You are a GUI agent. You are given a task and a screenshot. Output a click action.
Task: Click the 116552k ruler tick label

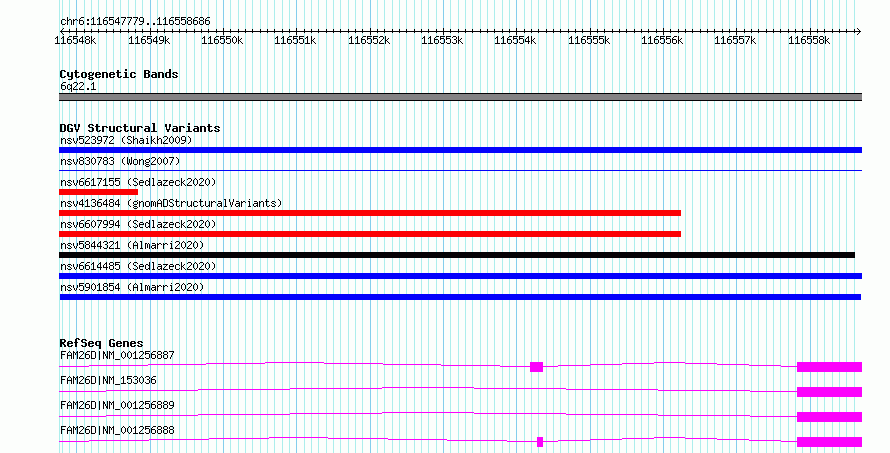[369, 40]
